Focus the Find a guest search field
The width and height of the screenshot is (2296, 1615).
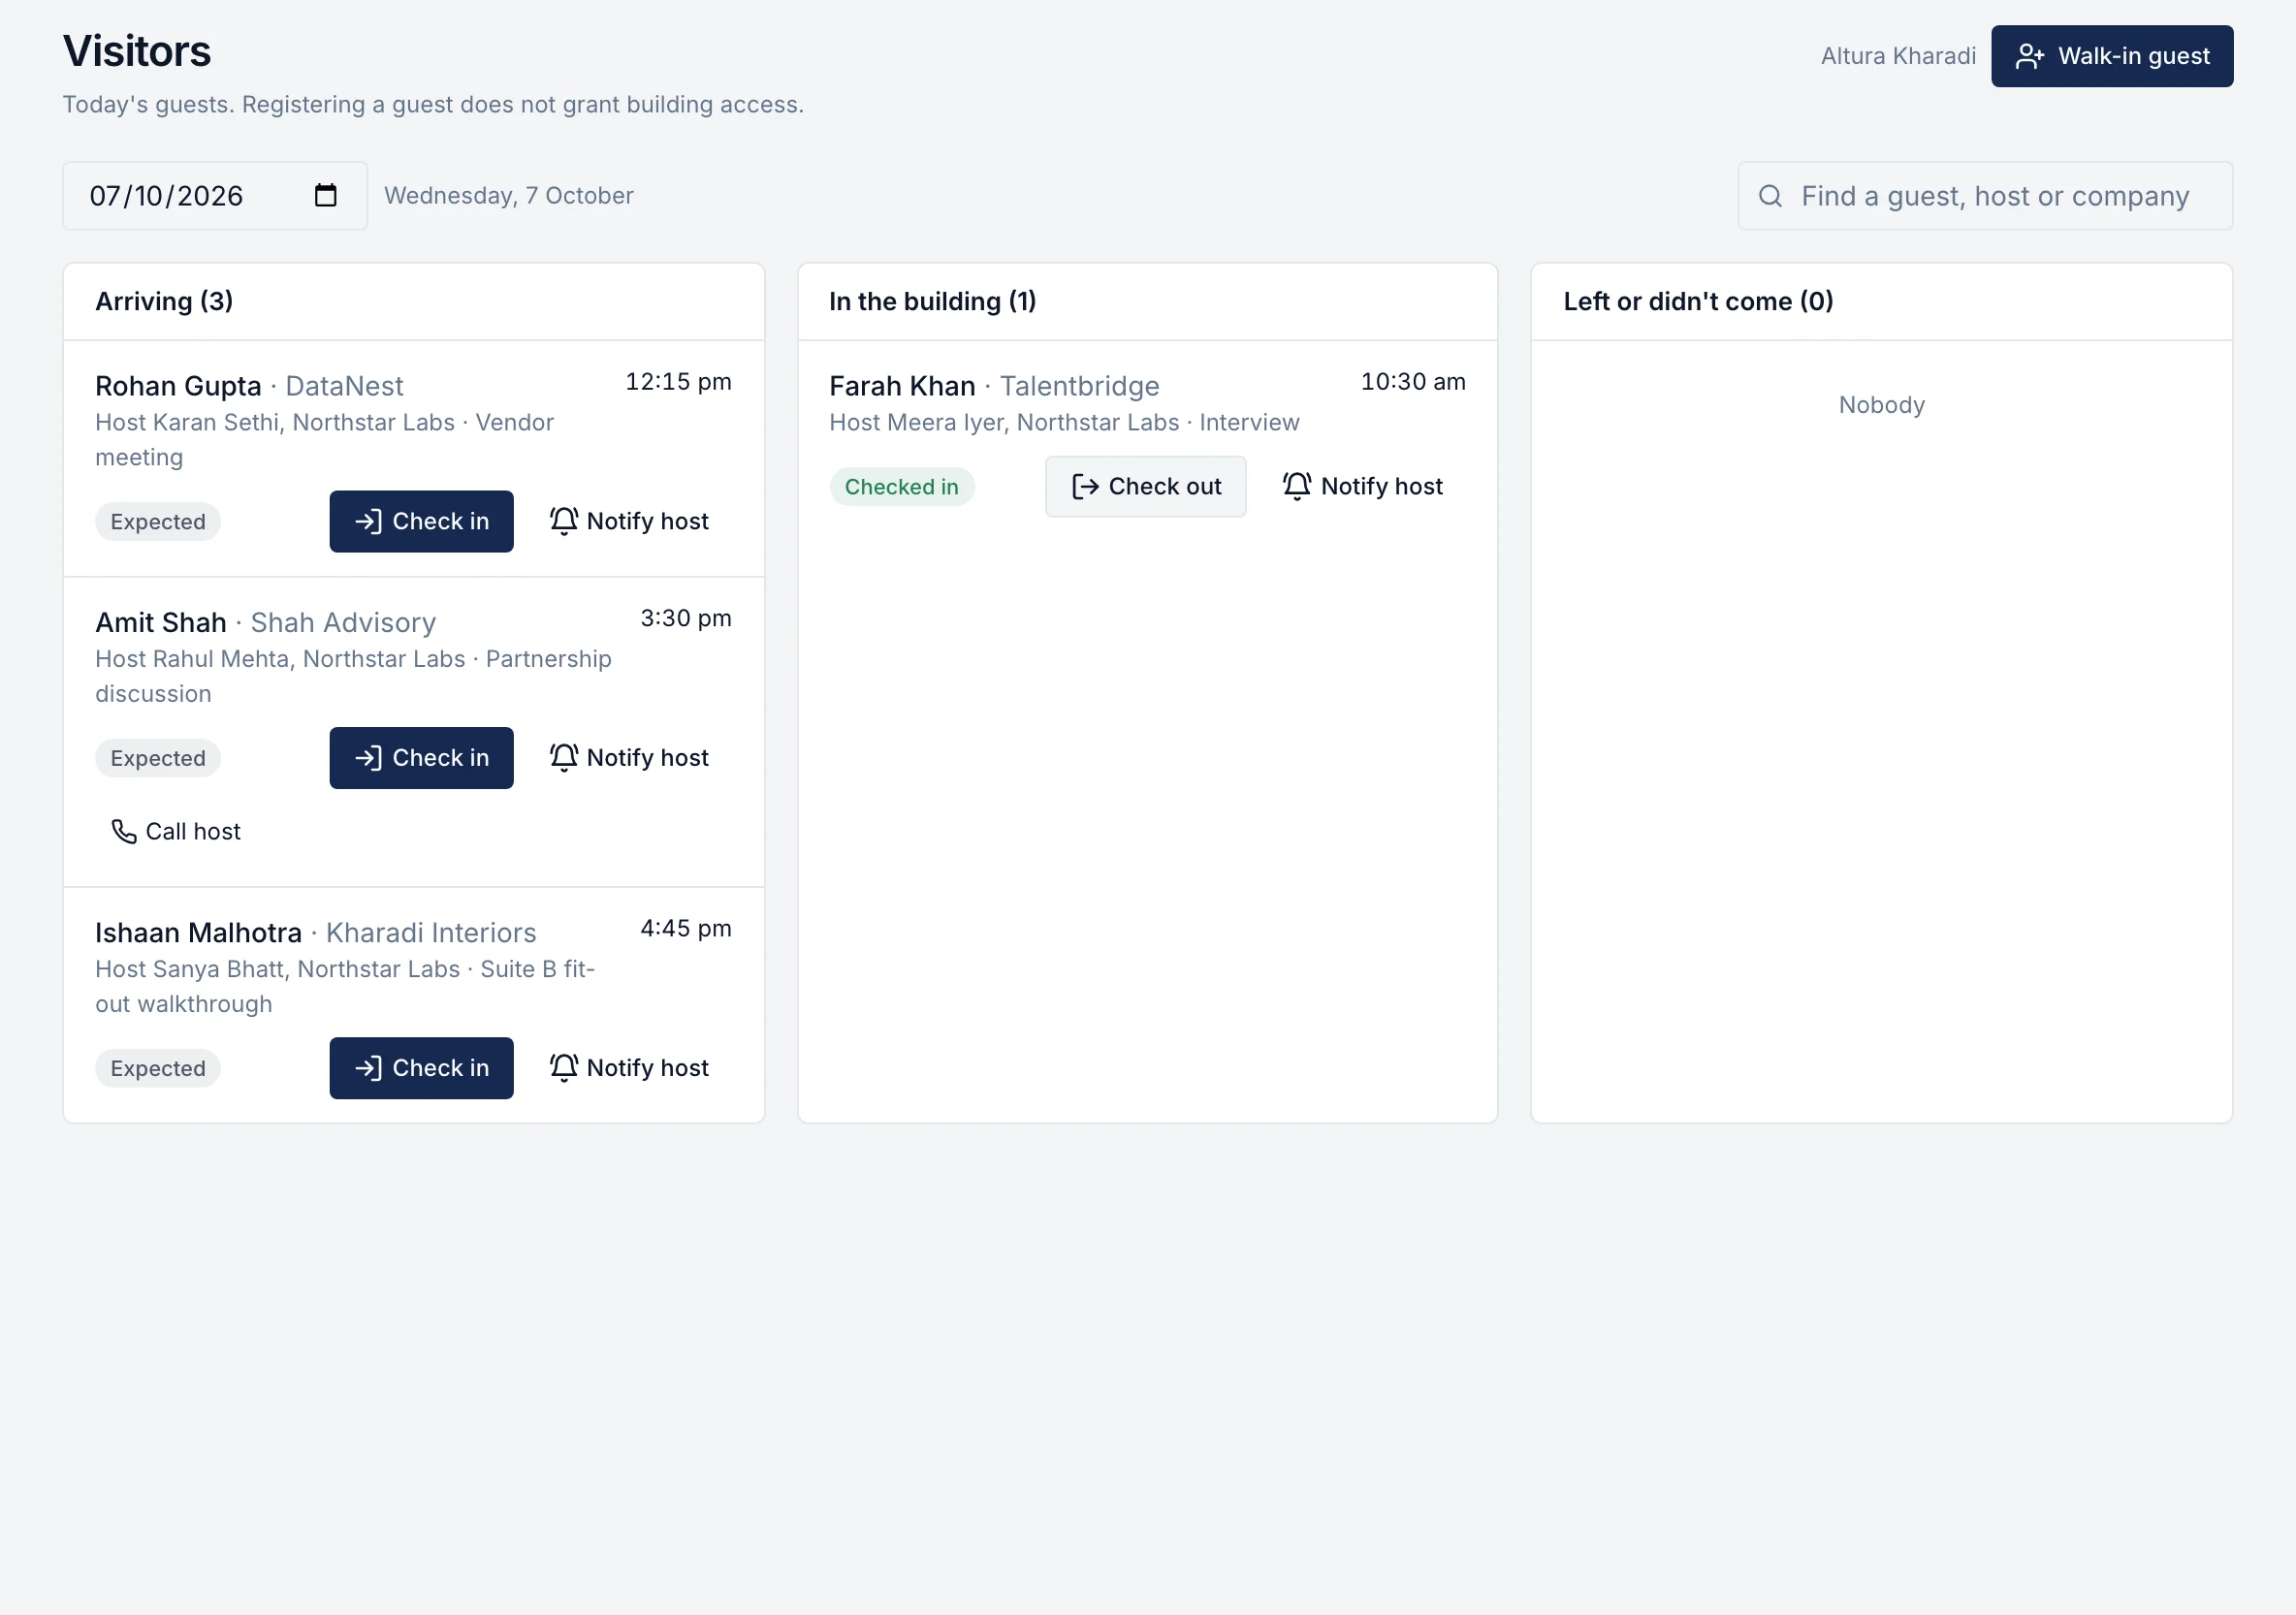point(1985,196)
